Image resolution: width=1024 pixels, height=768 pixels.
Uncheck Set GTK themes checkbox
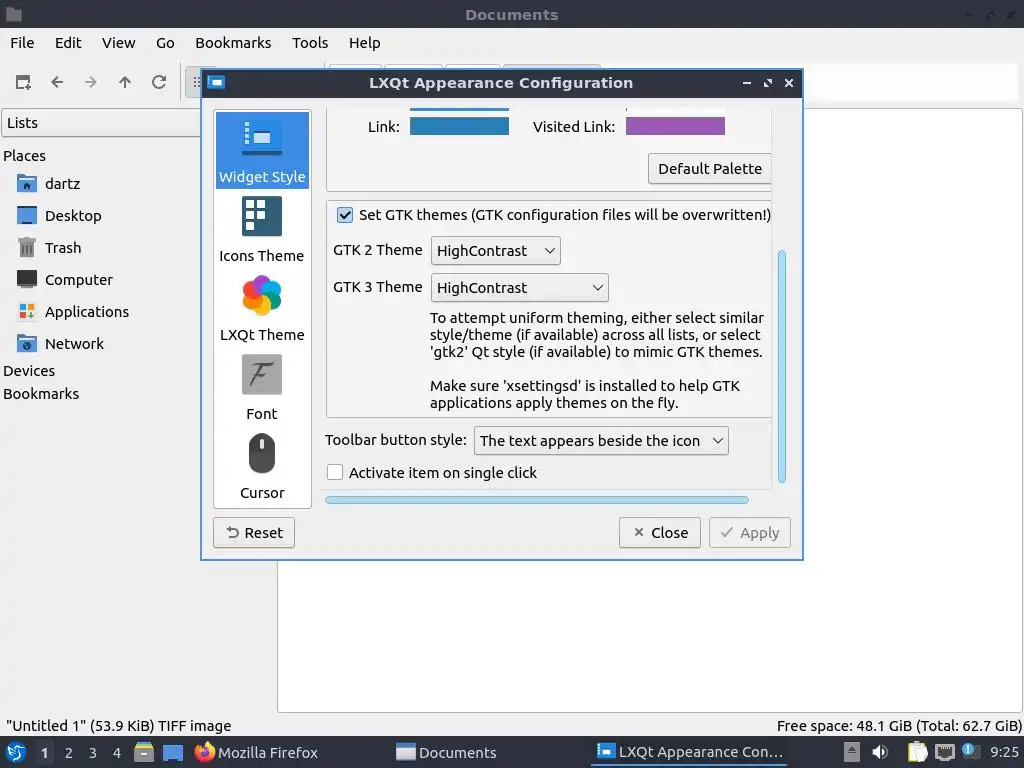pos(345,215)
